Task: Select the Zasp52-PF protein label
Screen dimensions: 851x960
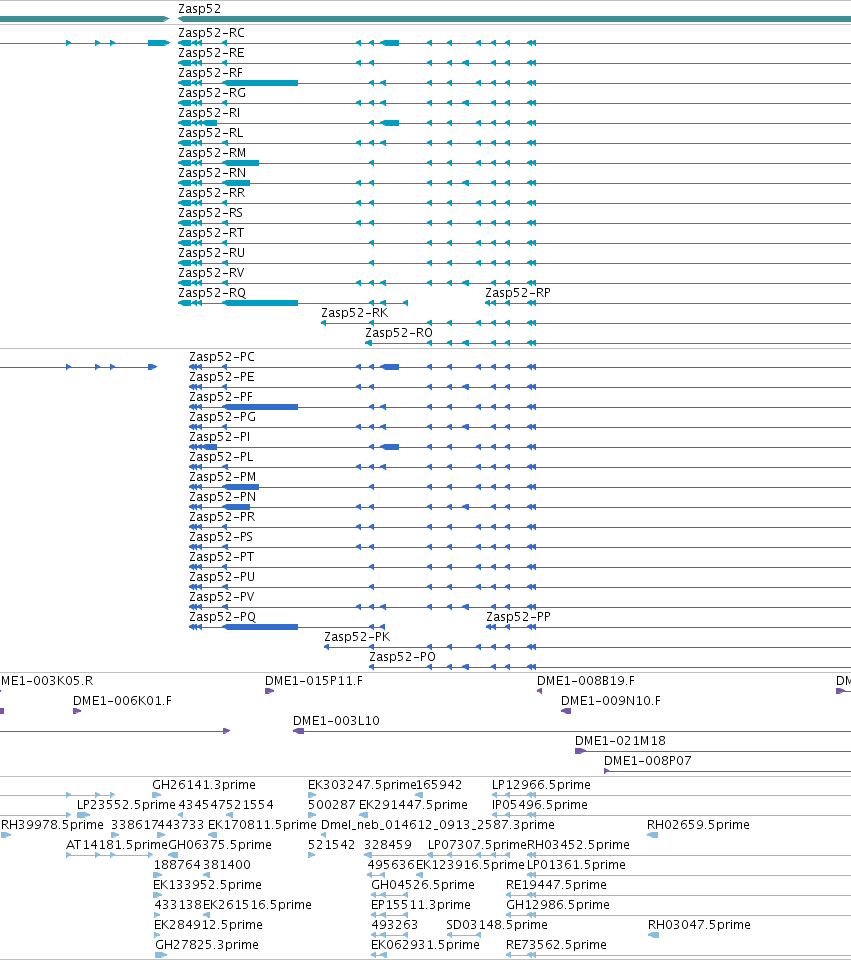Action: coord(221,397)
